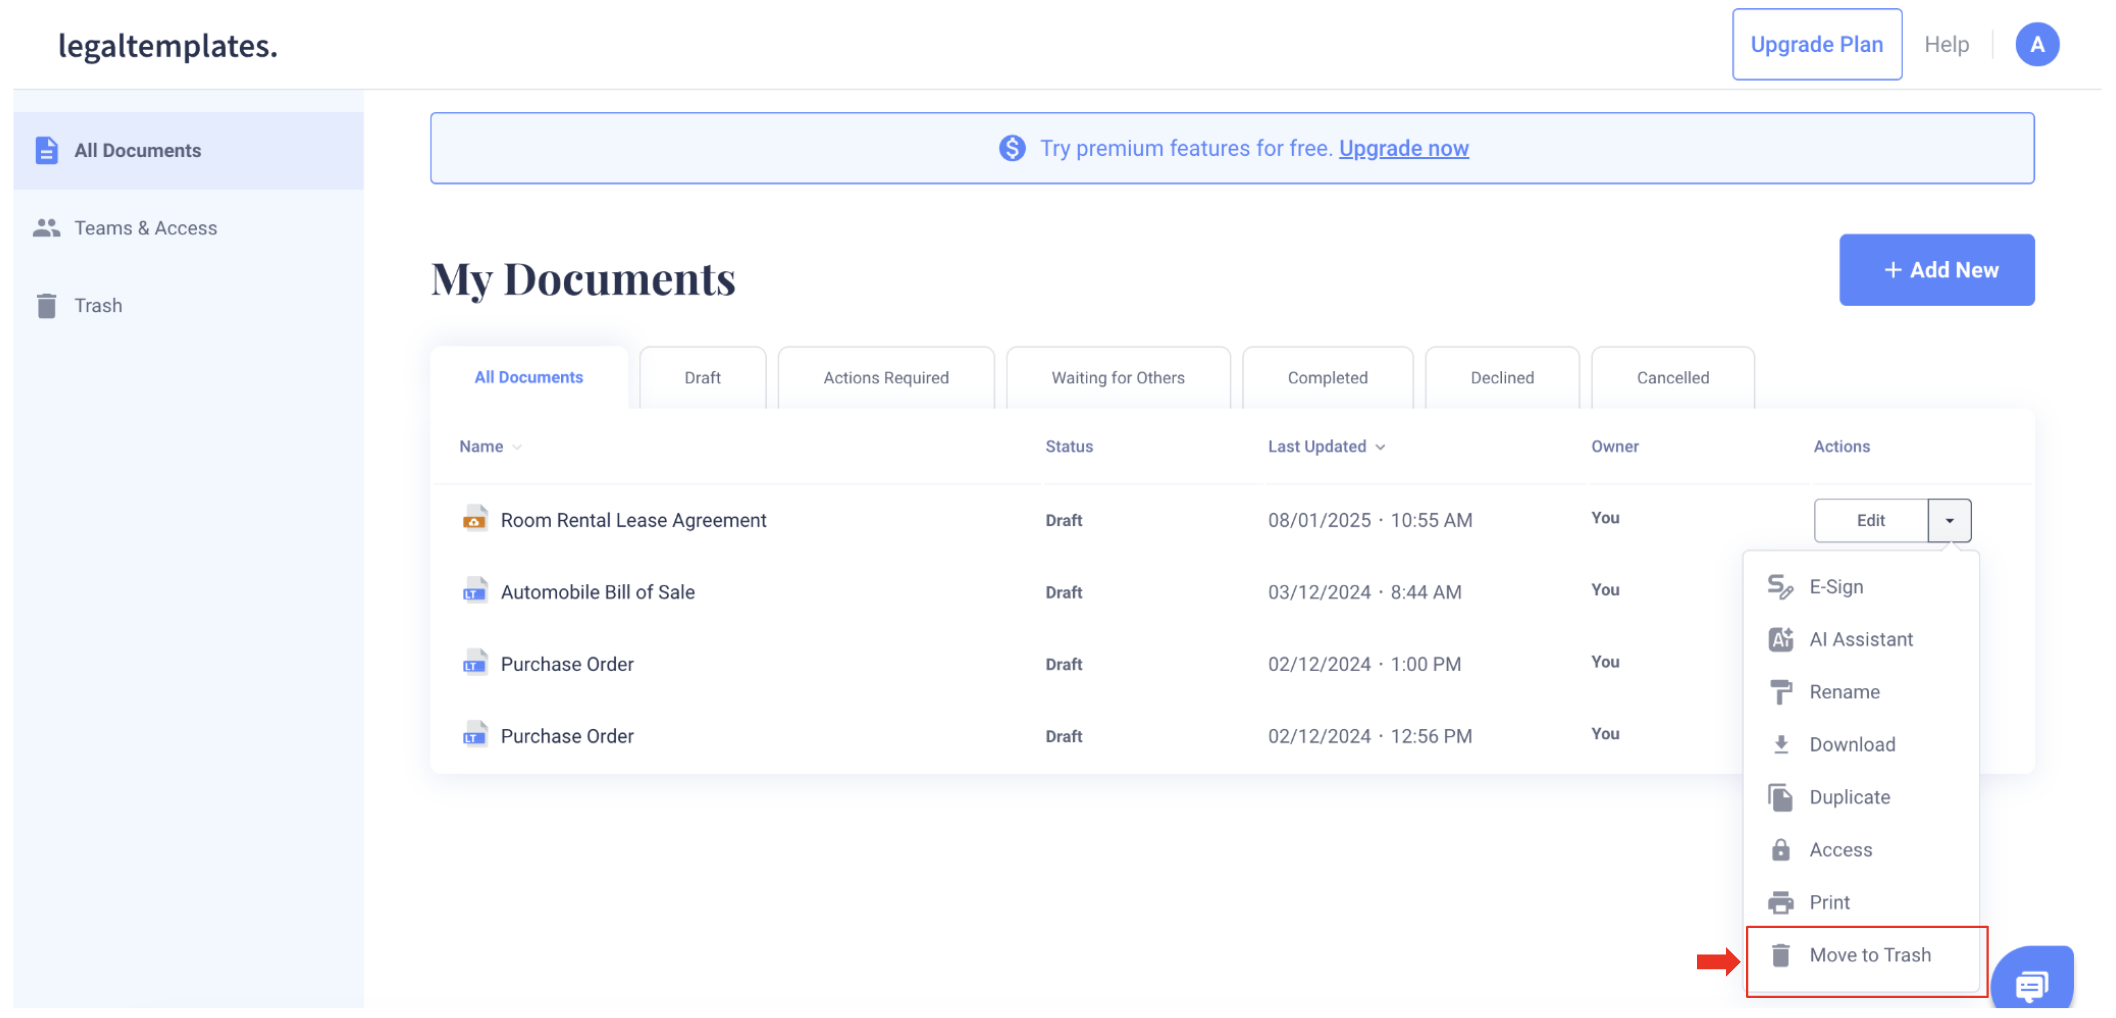
Task: Click the Add New button
Action: [1937, 270]
